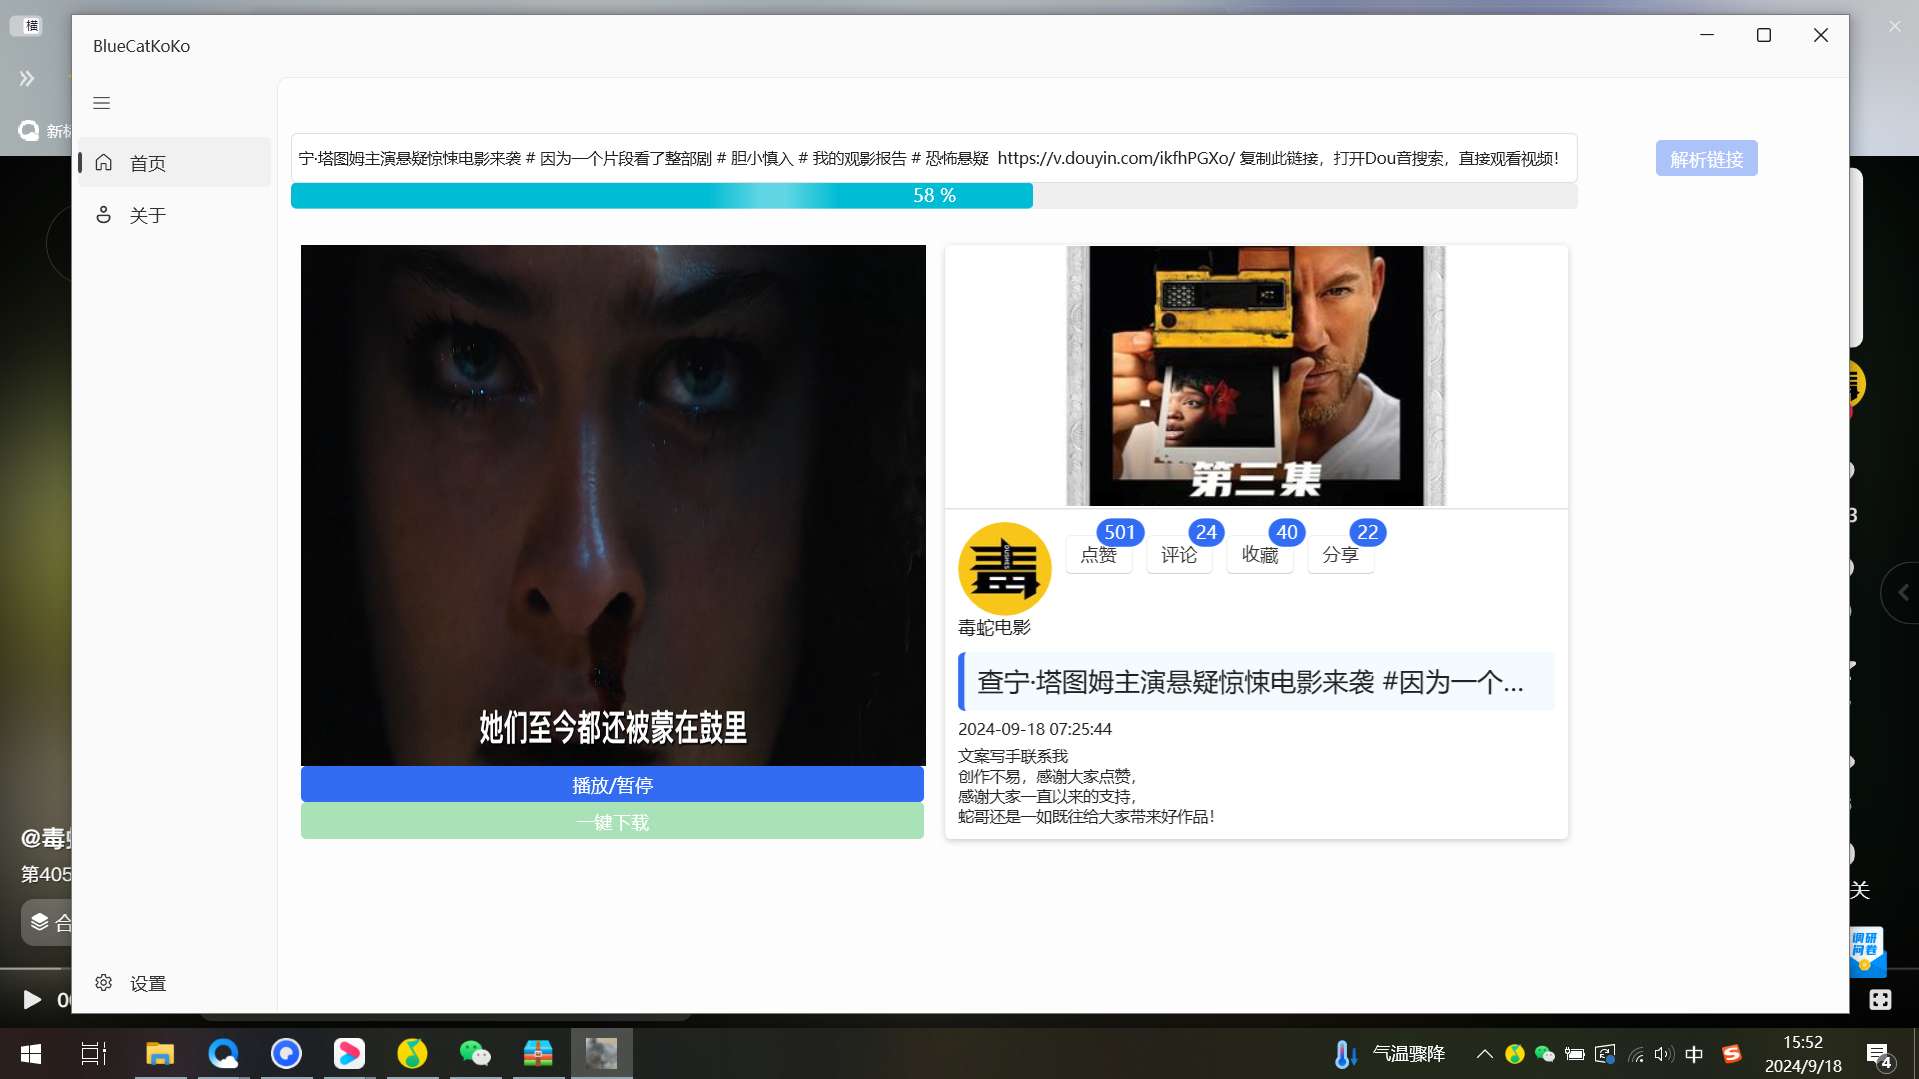This screenshot has width=1919, height=1079.
Task: Open the WinRAR archive taskbar icon
Action: click(538, 1054)
